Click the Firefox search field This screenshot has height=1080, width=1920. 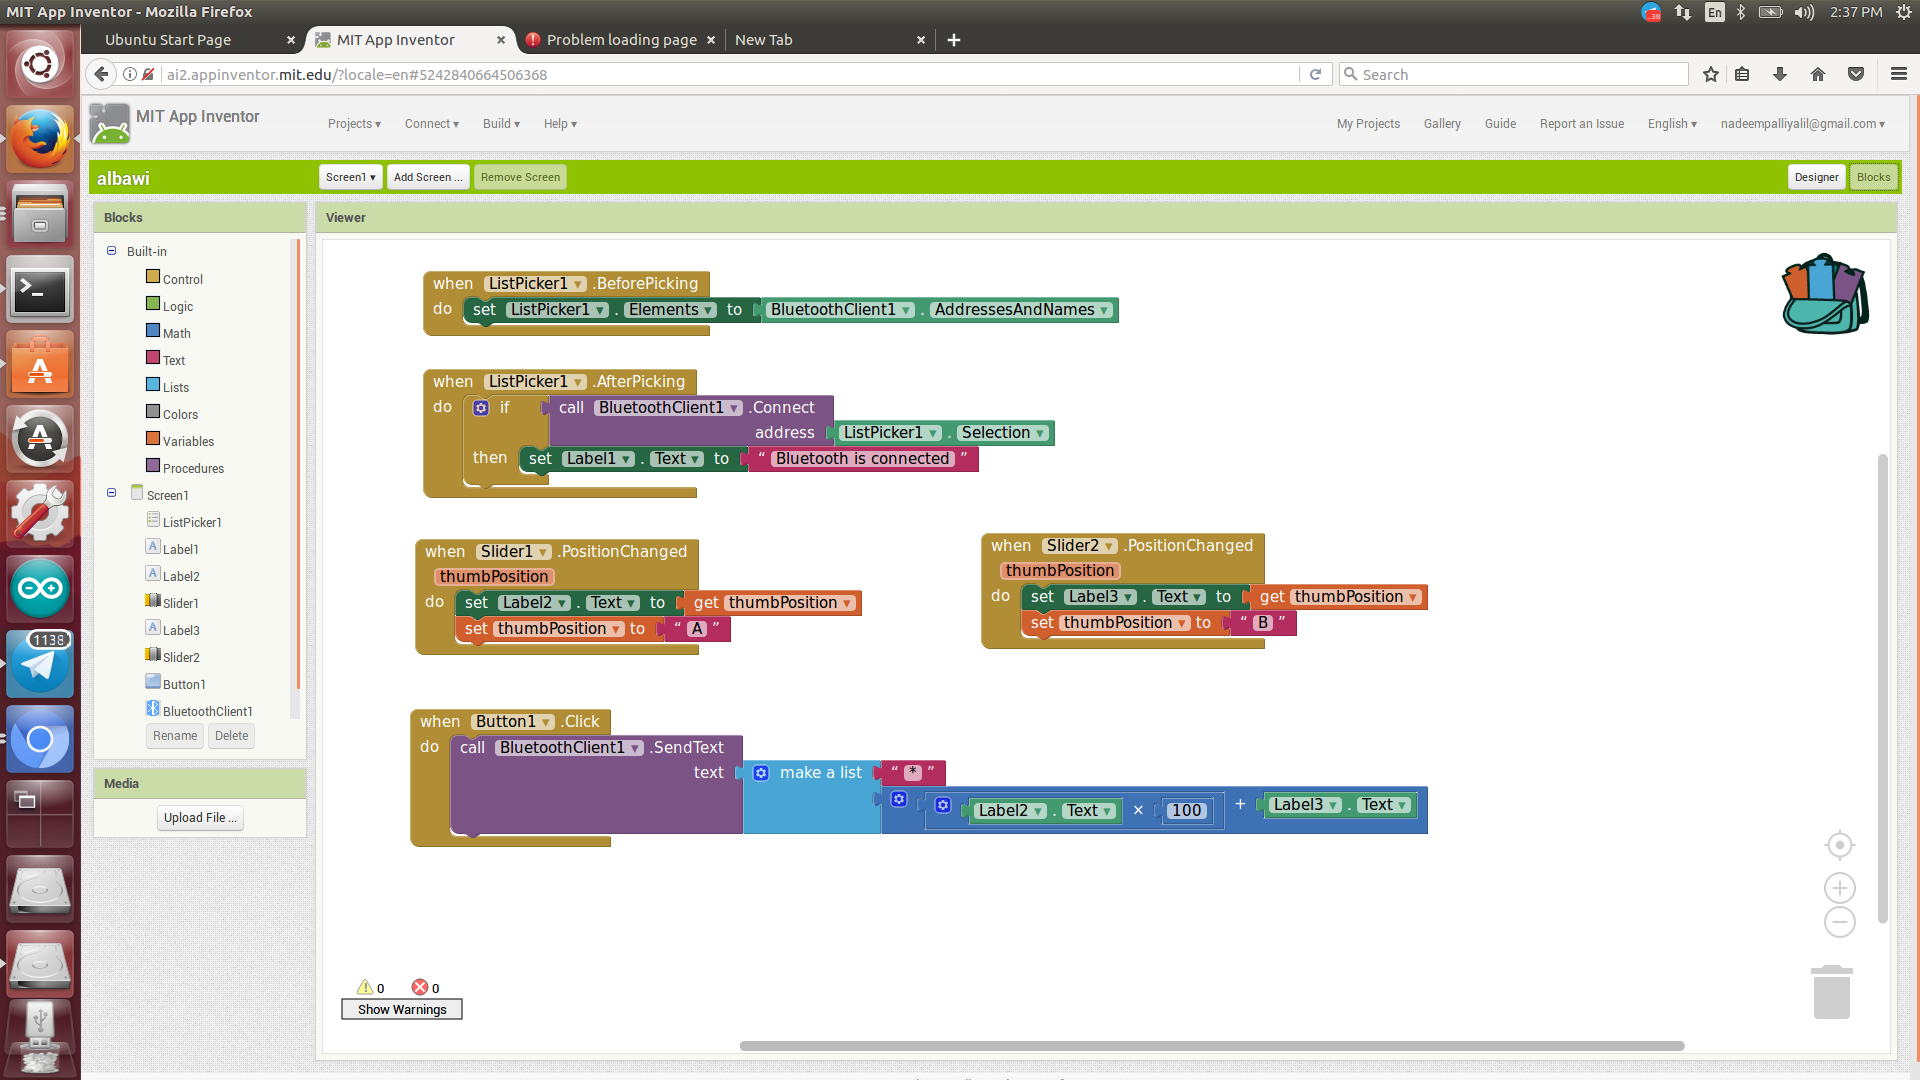tap(1514, 74)
